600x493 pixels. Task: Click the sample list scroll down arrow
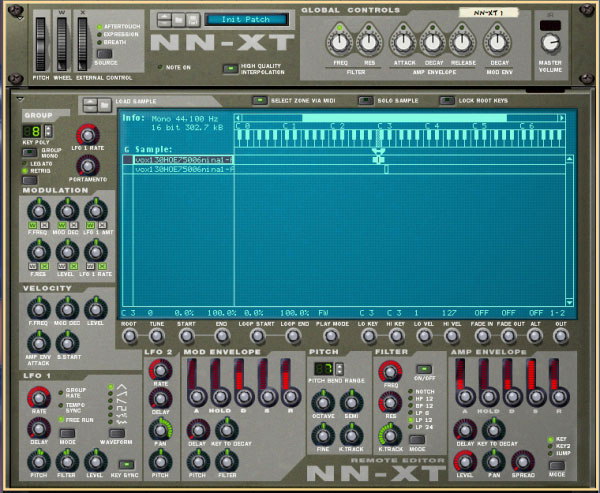569,302
